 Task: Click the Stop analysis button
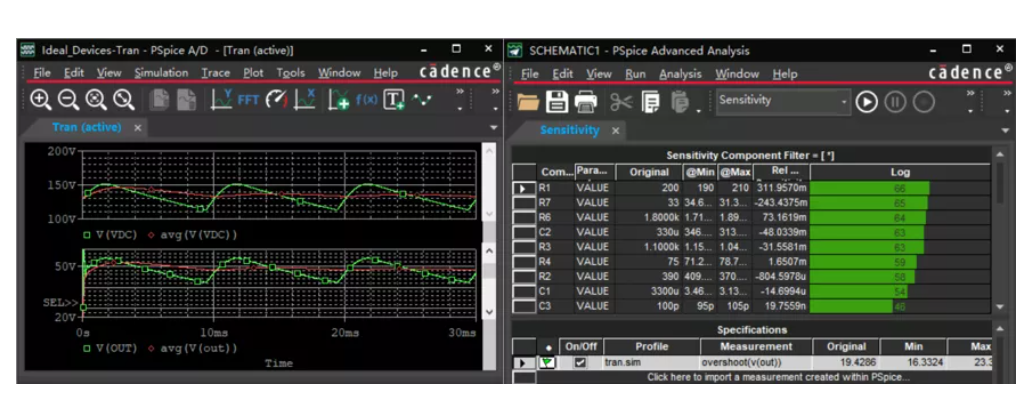924,102
